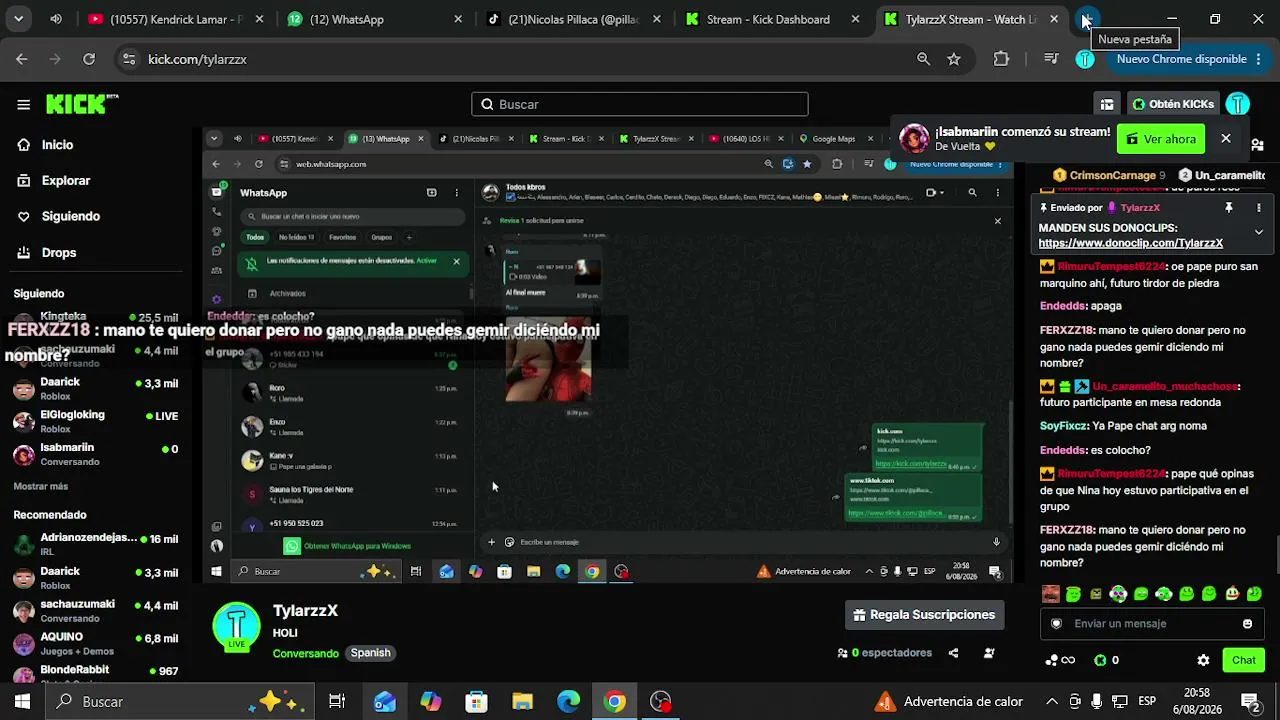Switch to the Nicolas Pillaca TikTok tab
1280x720 pixels.
click(574, 19)
